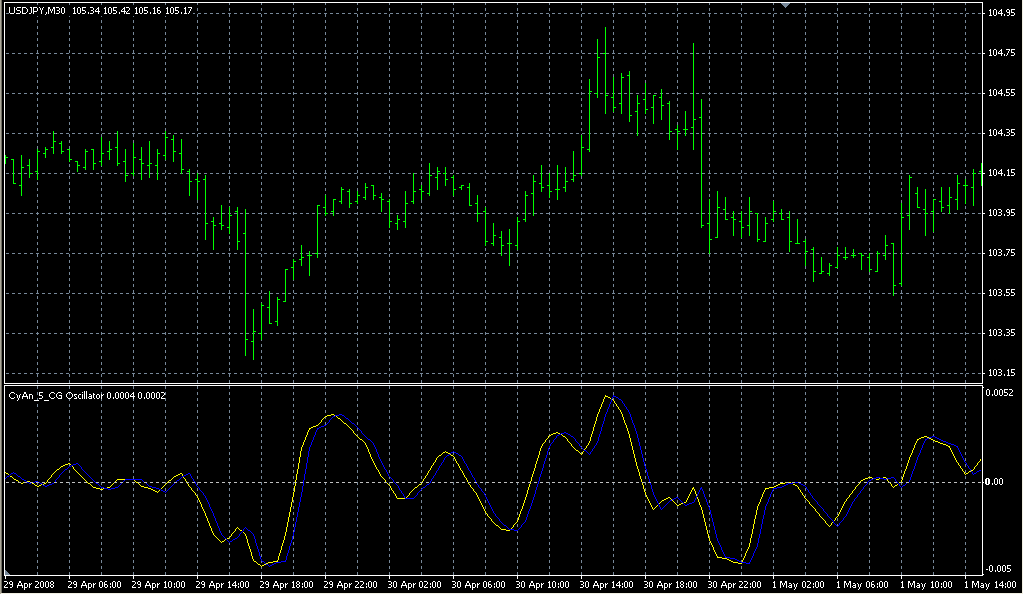Click the oscillator trough near 29 Apr 18:00
Screen dimensions: 1024x594
pos(263,565)
